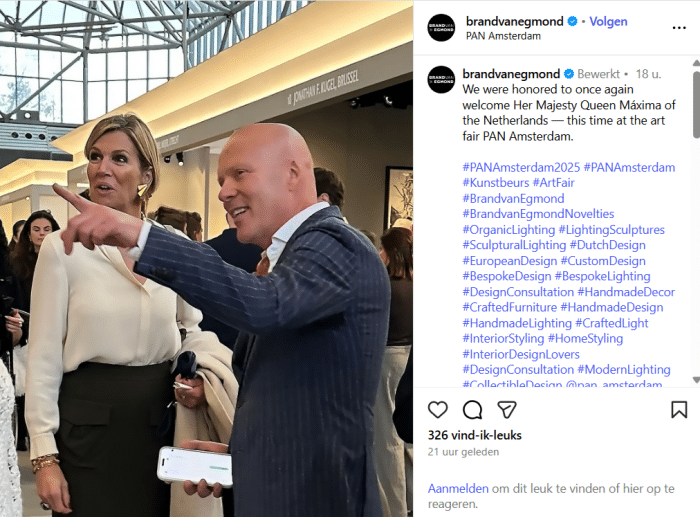The height and width of the screenshot is (517, 700).
Task: Click the Aanmelden login link
Action: [x=458, y=488]
